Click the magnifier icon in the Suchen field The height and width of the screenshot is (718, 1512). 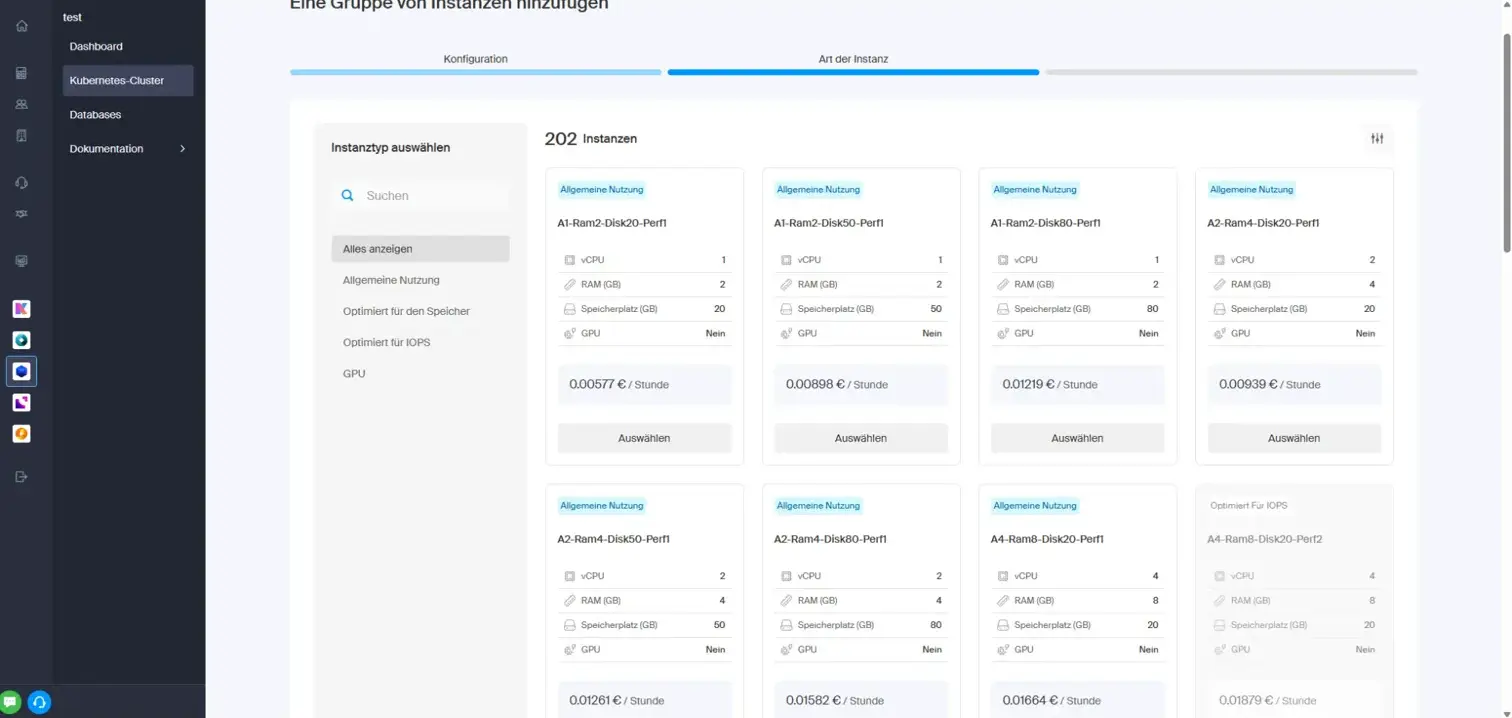tap(347, 195)
